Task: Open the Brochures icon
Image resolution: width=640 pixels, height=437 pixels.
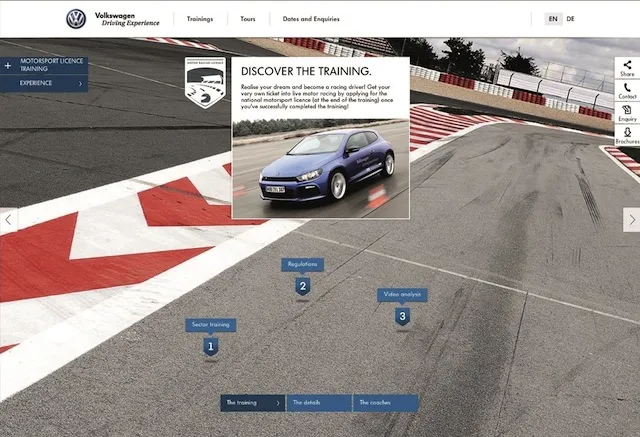Action: (627, 136)
